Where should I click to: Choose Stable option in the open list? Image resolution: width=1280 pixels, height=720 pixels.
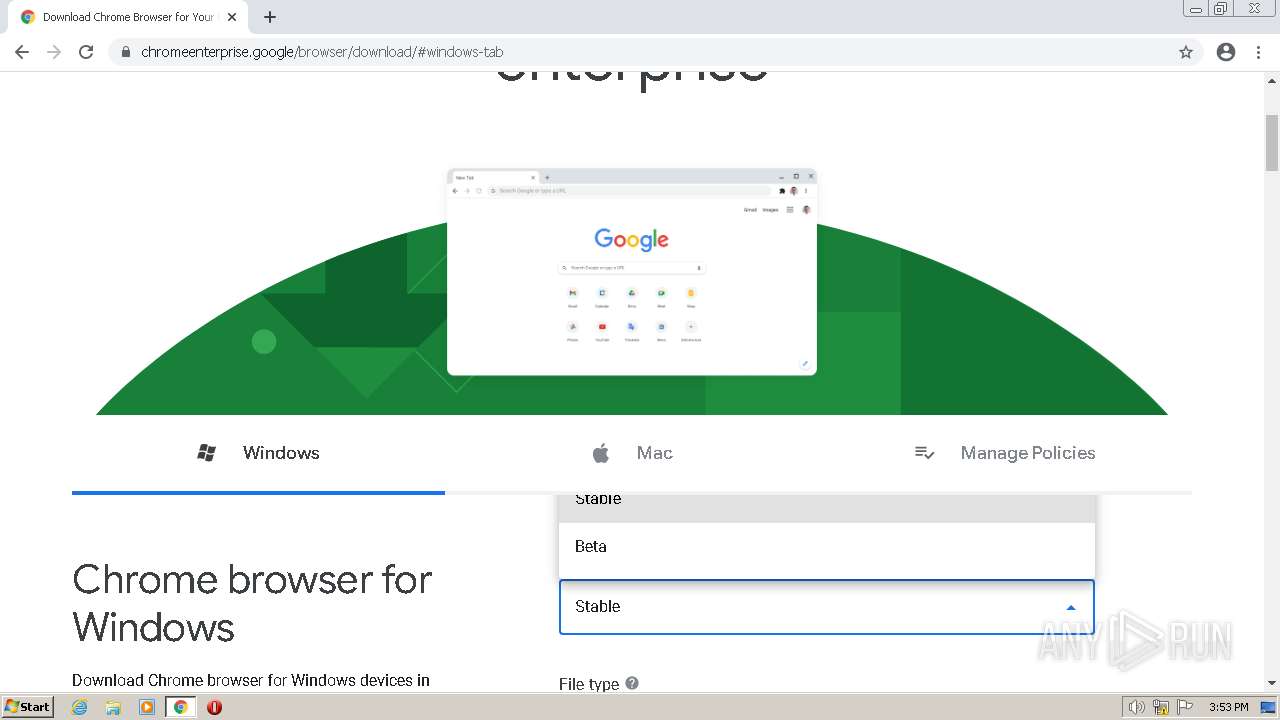(827, 508)
